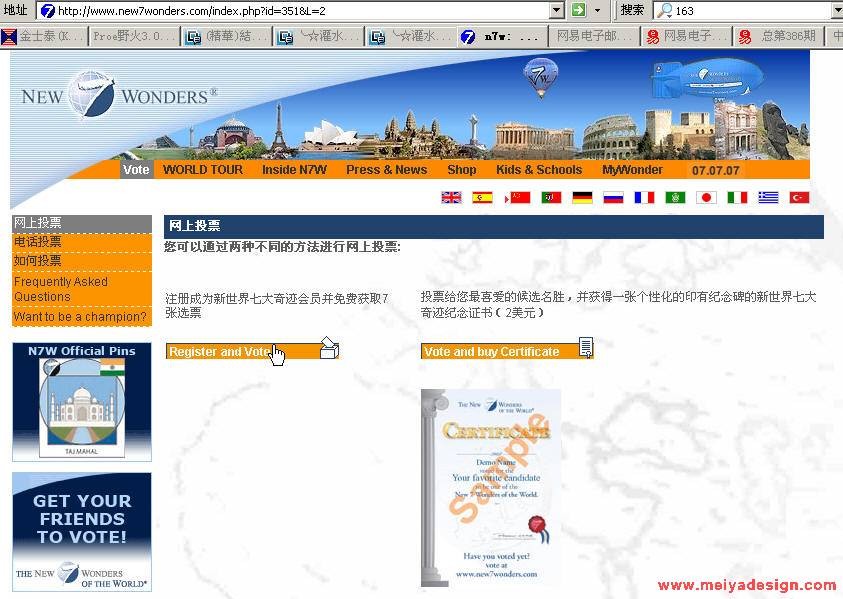Image resolution: width=843 pixels, height=599 pixels.
Task: Click the blue blimp in the banner
Action: click(x=707, y=79)
